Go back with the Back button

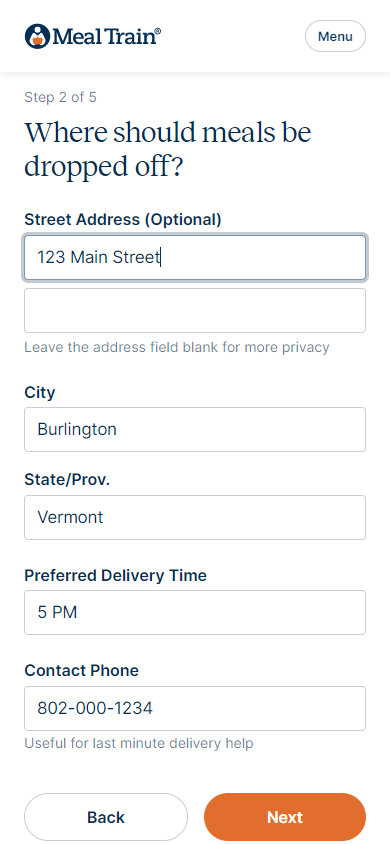click(x=106, y=817)
